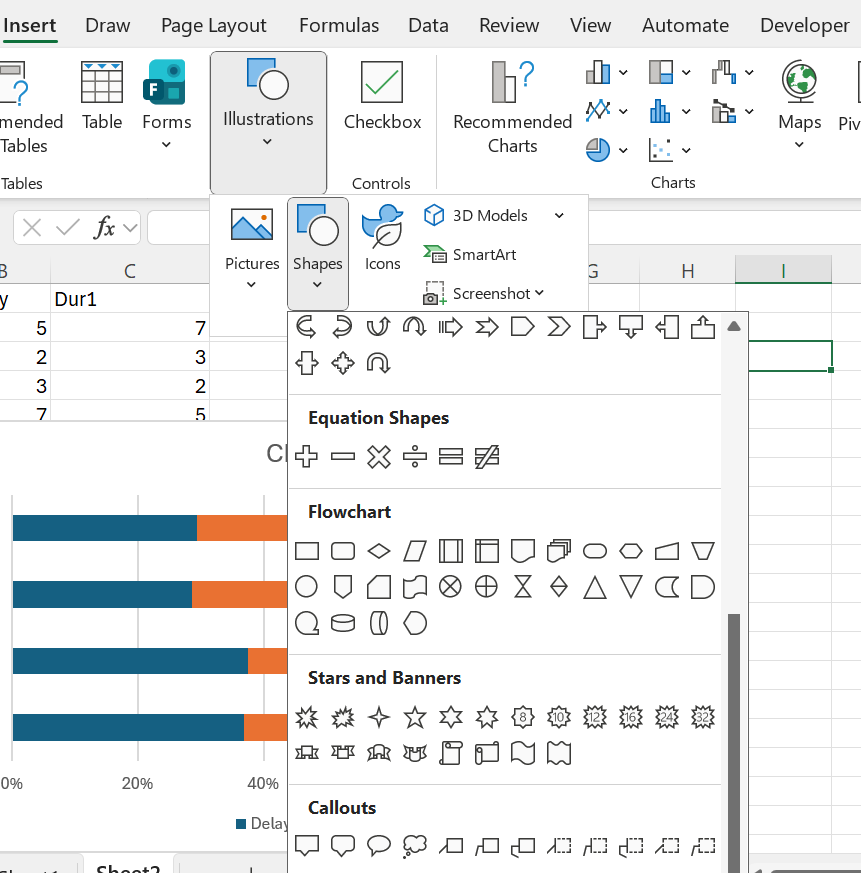Image resolution: width=861 pixels, height=873 pixels.
Task: Pick the Flowchart Process rectangle shape
Action: tap(307, 551)
